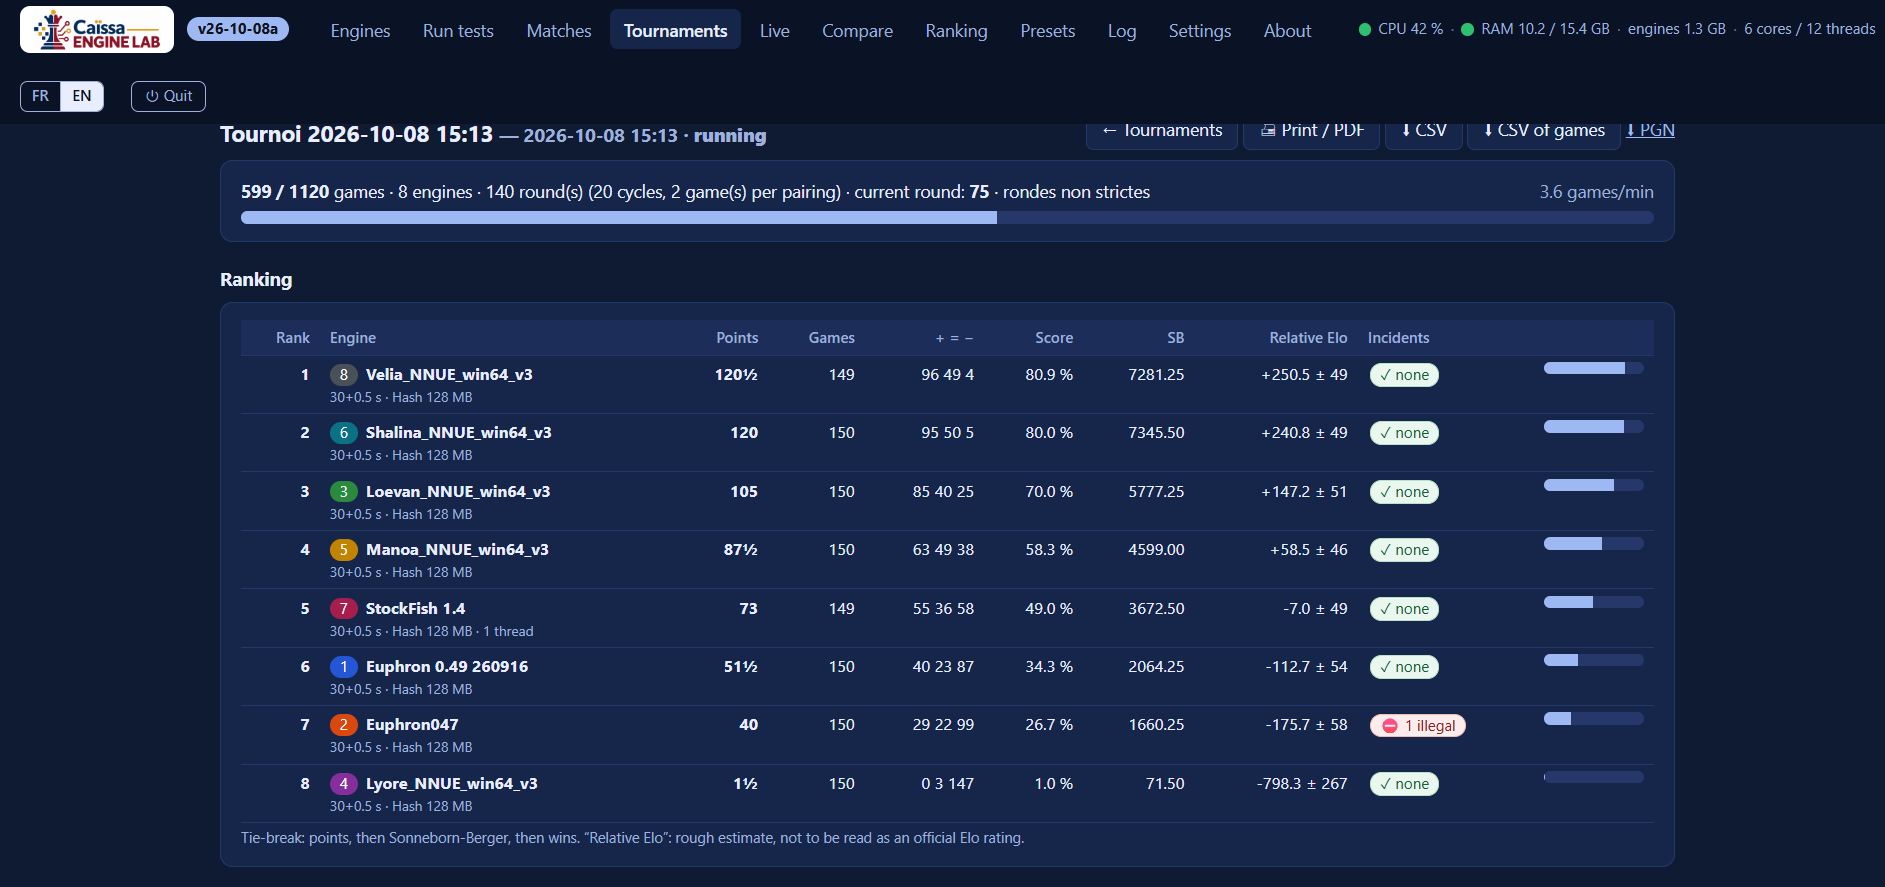Open the Engines menu
Screen dimensions: 1885x887
pos(360,31)
